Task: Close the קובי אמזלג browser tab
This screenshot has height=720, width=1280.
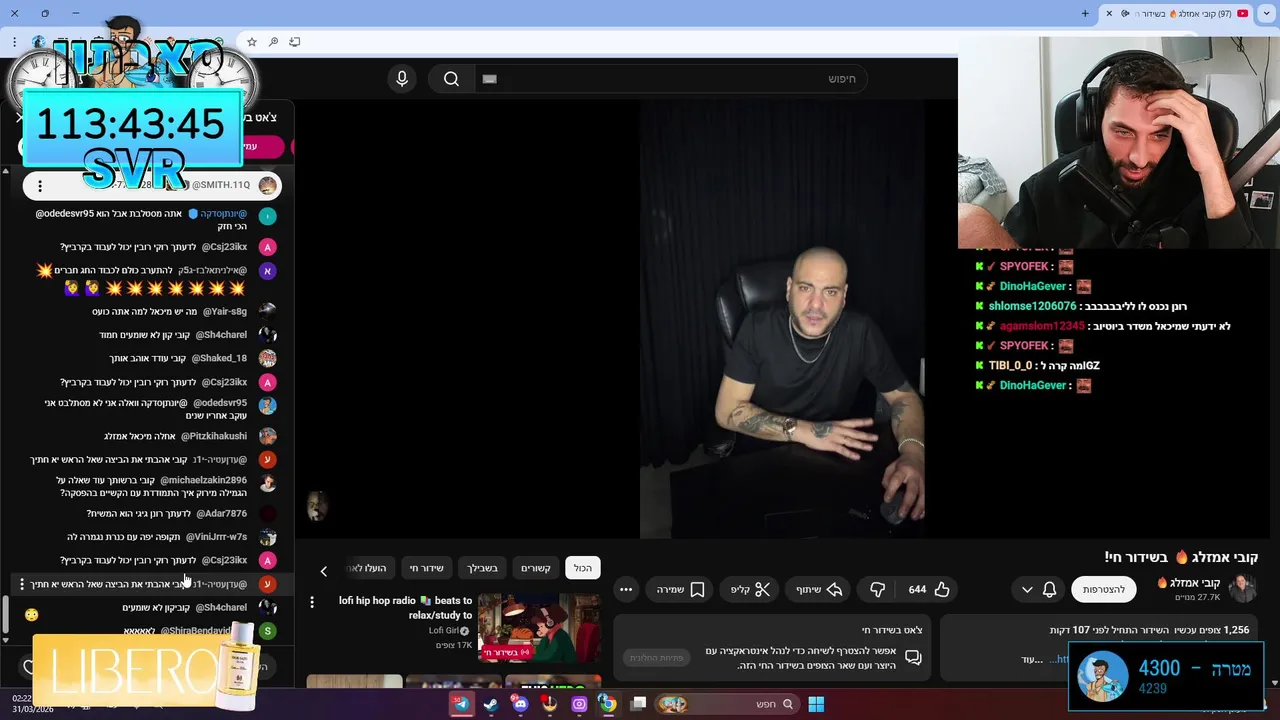Action: (1108, 13)
